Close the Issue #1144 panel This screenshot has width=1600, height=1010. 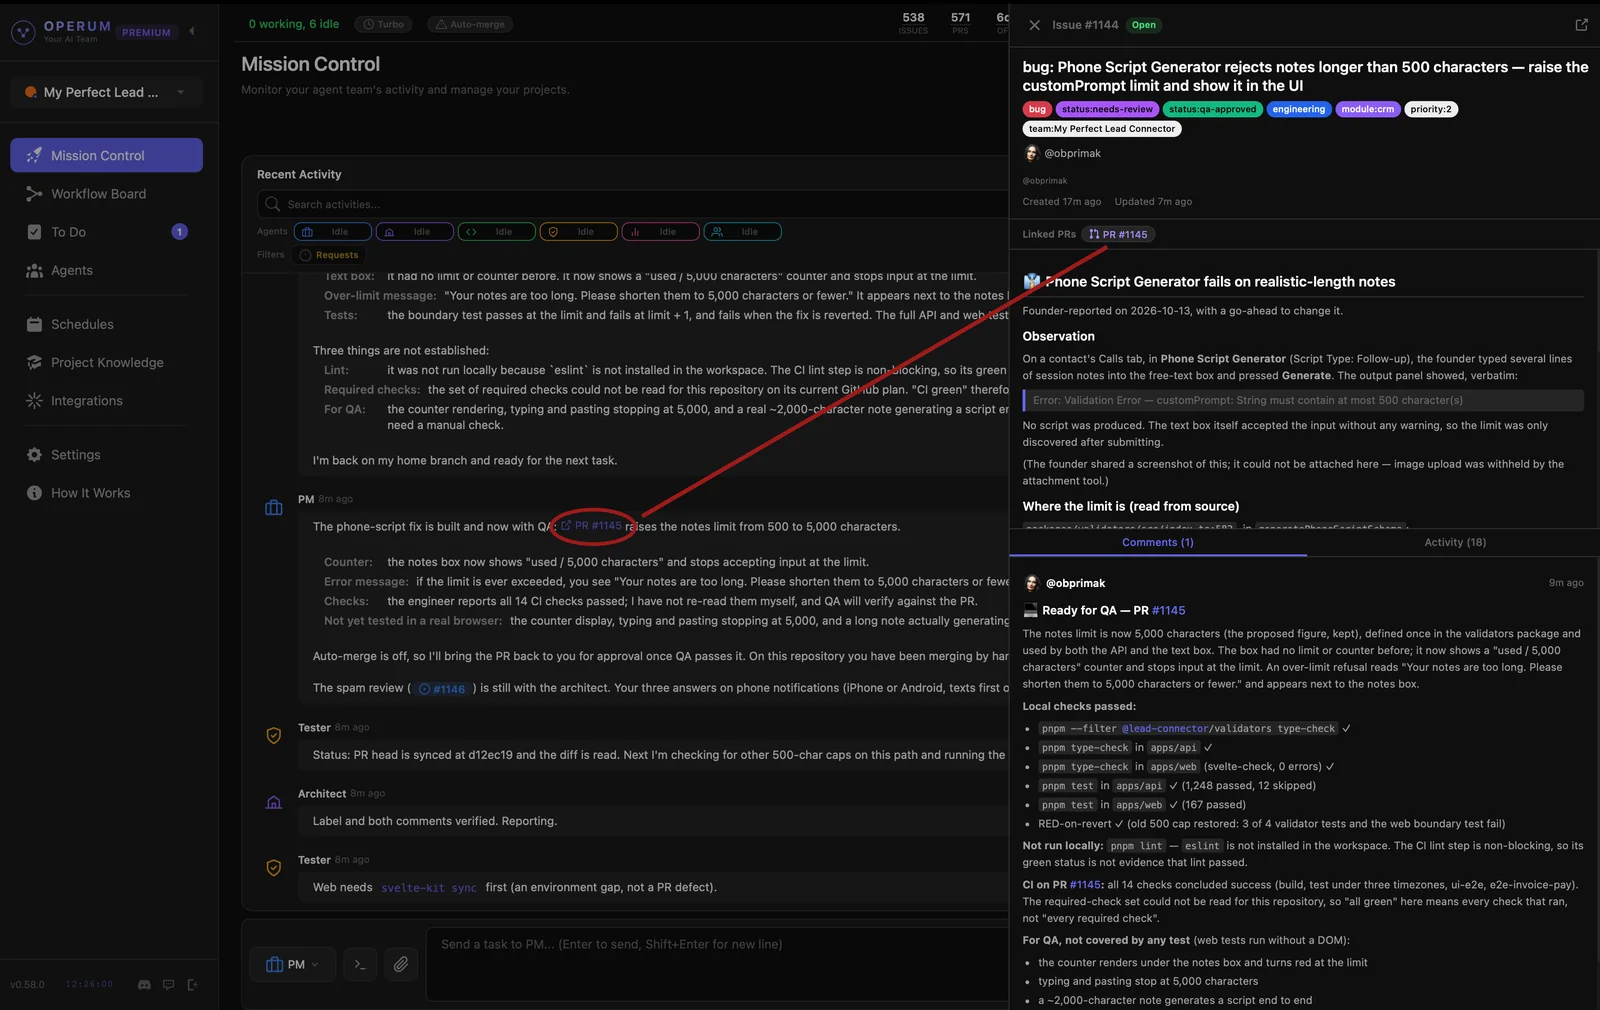pyautogui.click(x=1035, y=25)
